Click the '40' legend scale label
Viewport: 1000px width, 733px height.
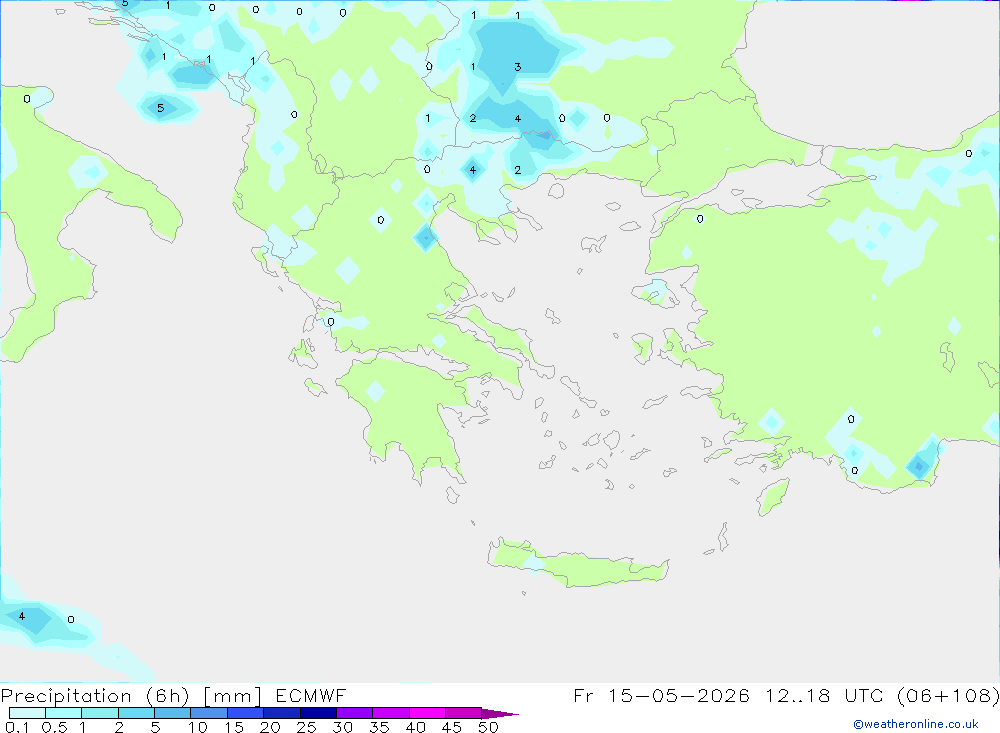click(x=415, y=727)
